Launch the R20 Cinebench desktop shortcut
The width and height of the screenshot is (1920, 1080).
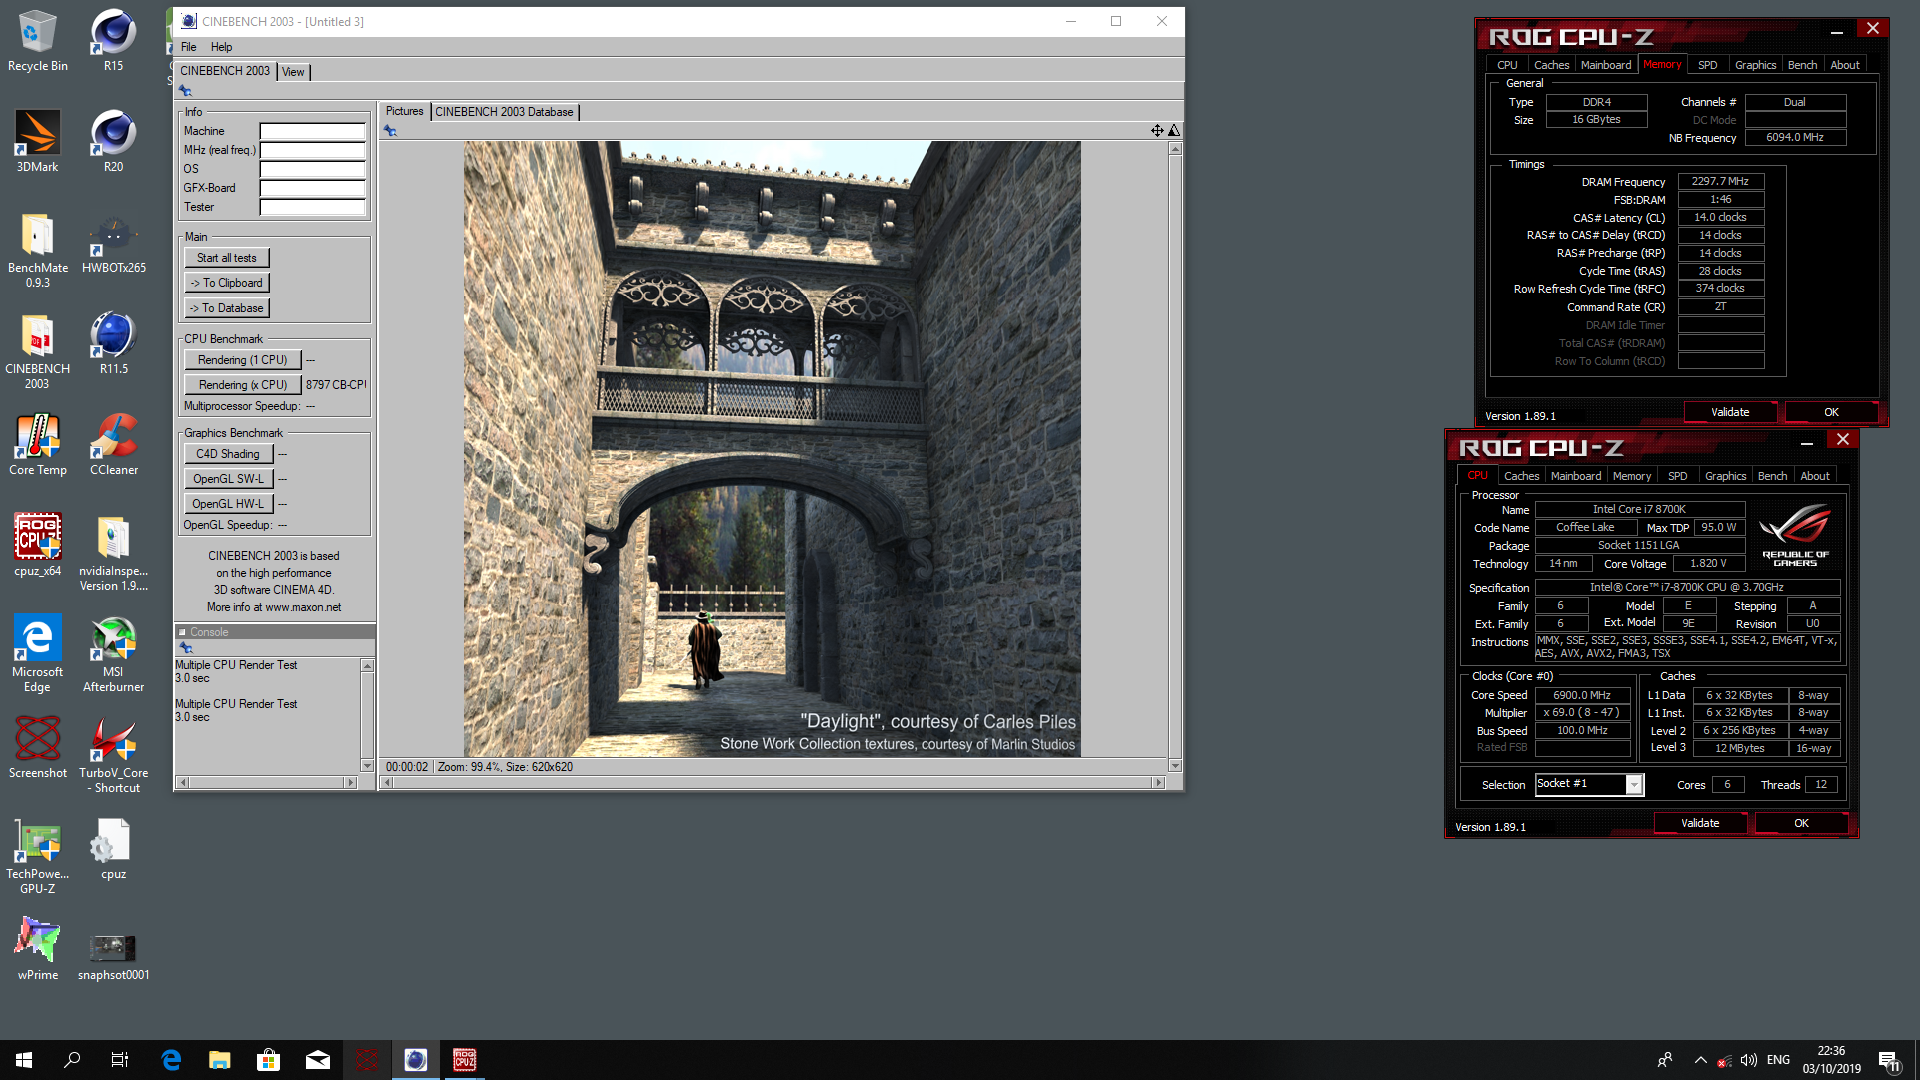(x=113, y=141)
